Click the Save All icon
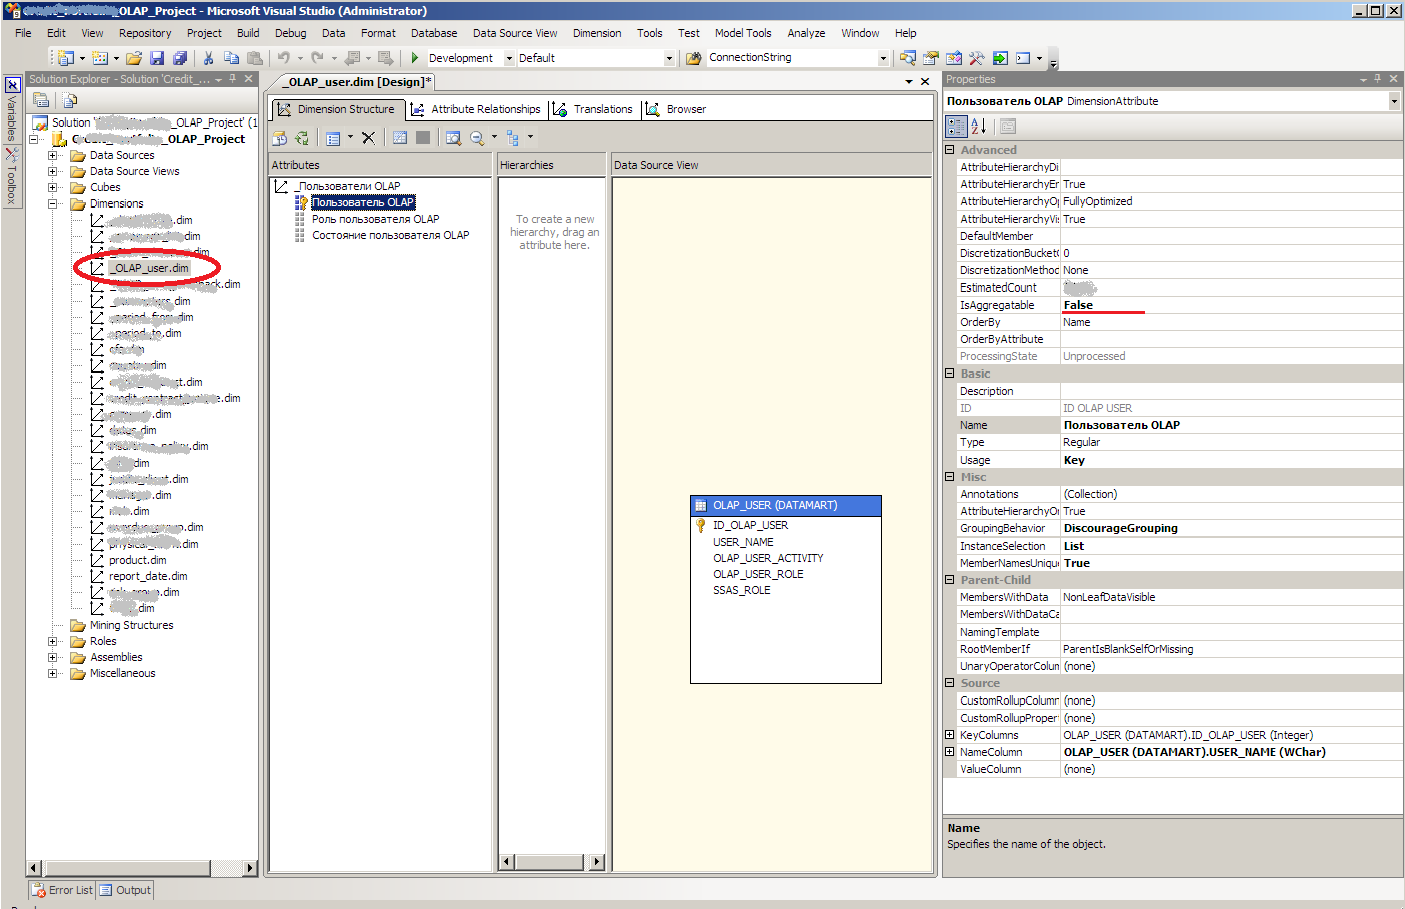1405x909 pixels. click(180, 58)
